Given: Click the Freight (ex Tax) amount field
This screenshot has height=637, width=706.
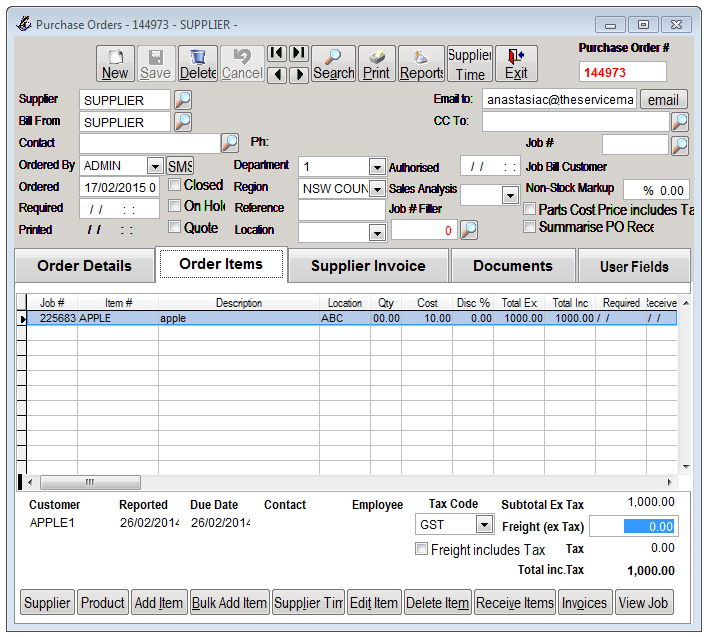Looking at the screenshot, I should pos(633,526).
